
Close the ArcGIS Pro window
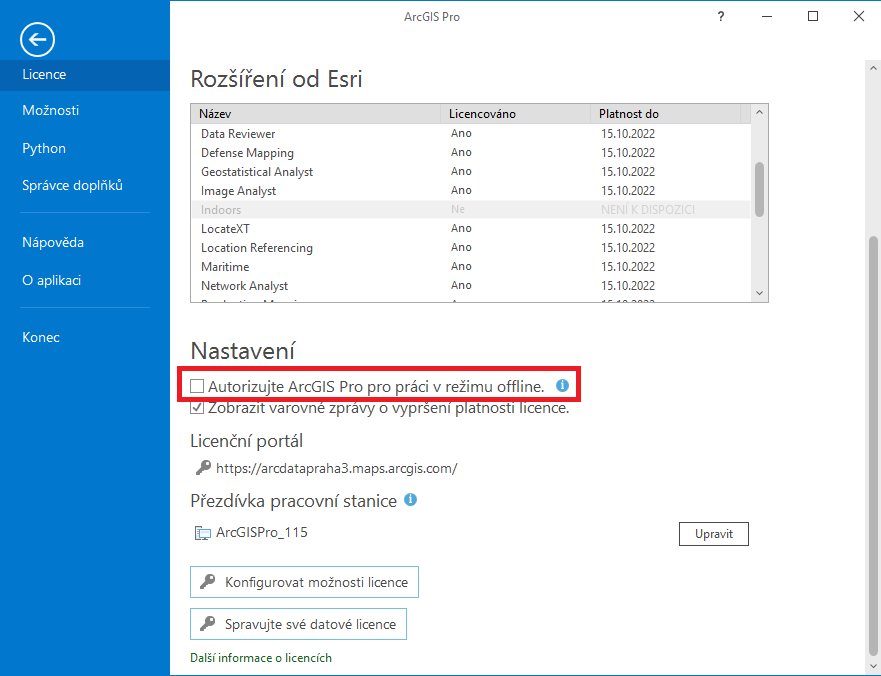pos(859,16)
